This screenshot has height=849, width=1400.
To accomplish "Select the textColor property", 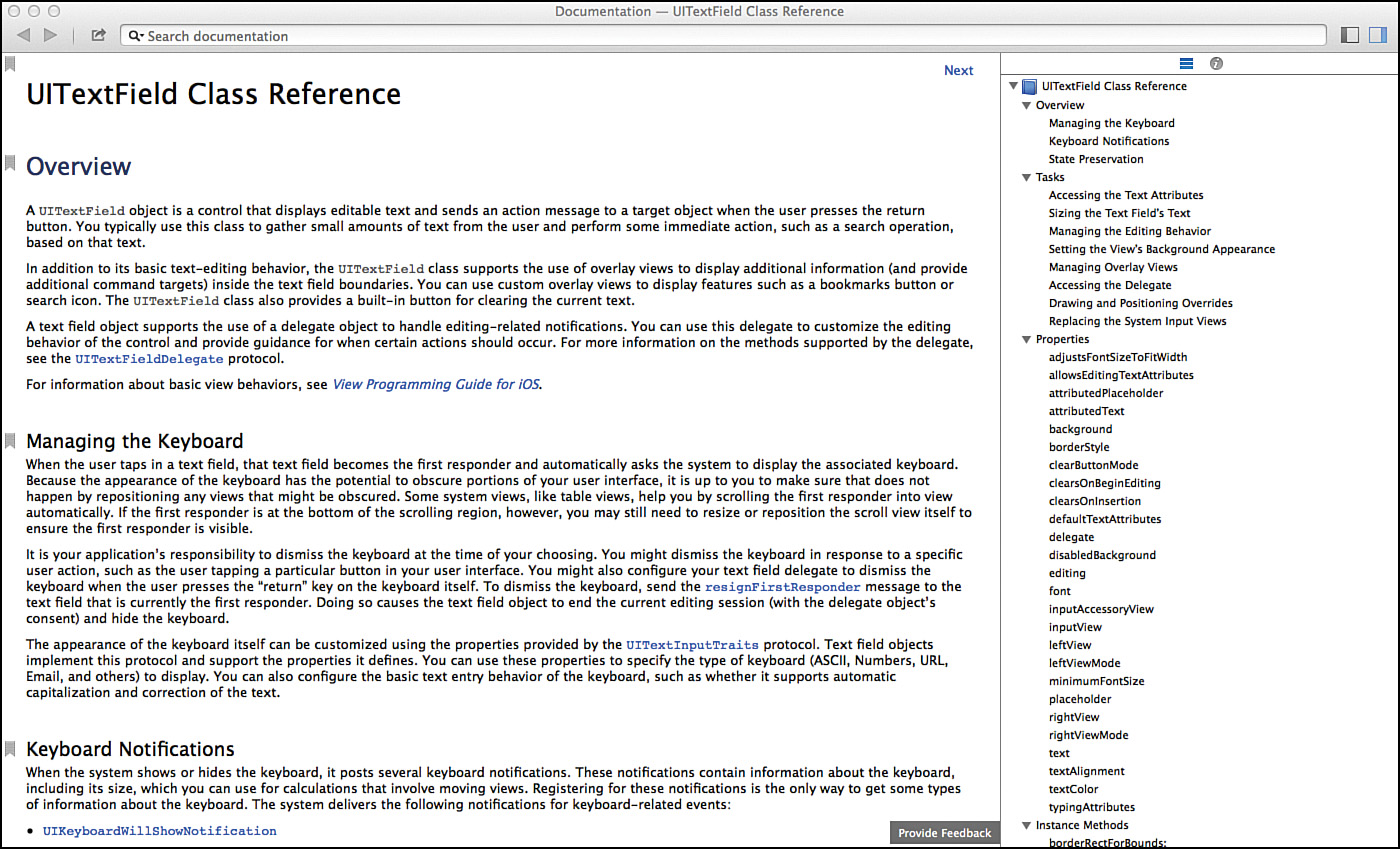I will 1073,789.
